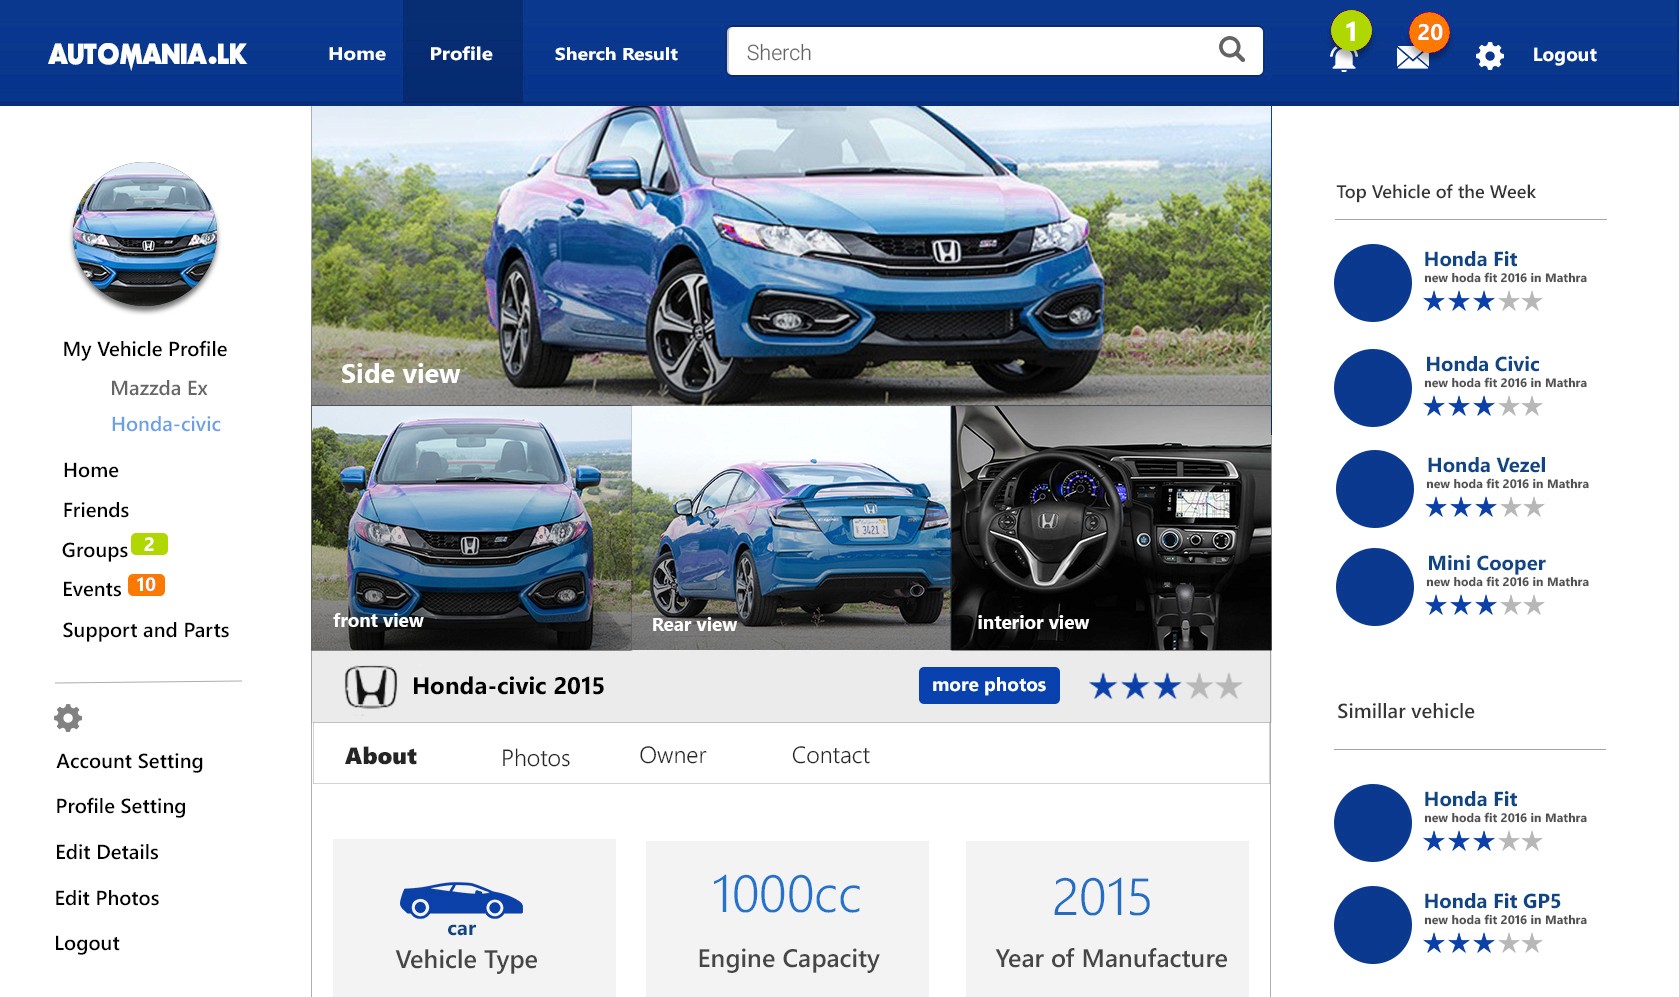Click the Sherch input field
1679x997 pixels.
[x=995, y=51]
